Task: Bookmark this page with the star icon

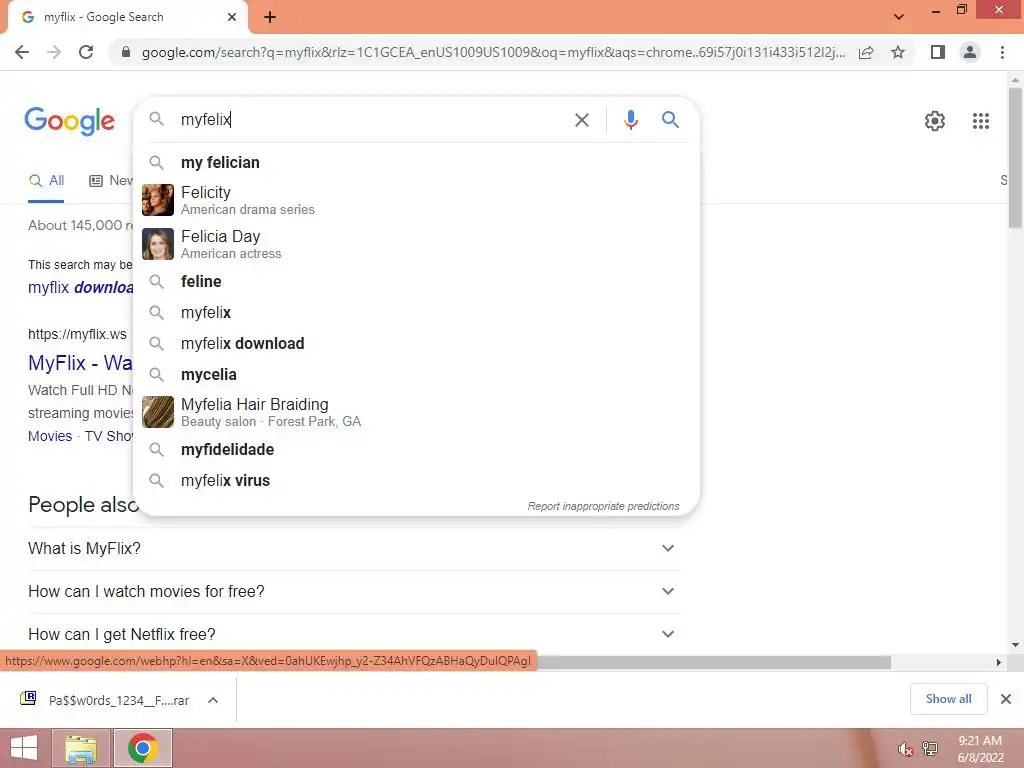Action: click(898, 52)
